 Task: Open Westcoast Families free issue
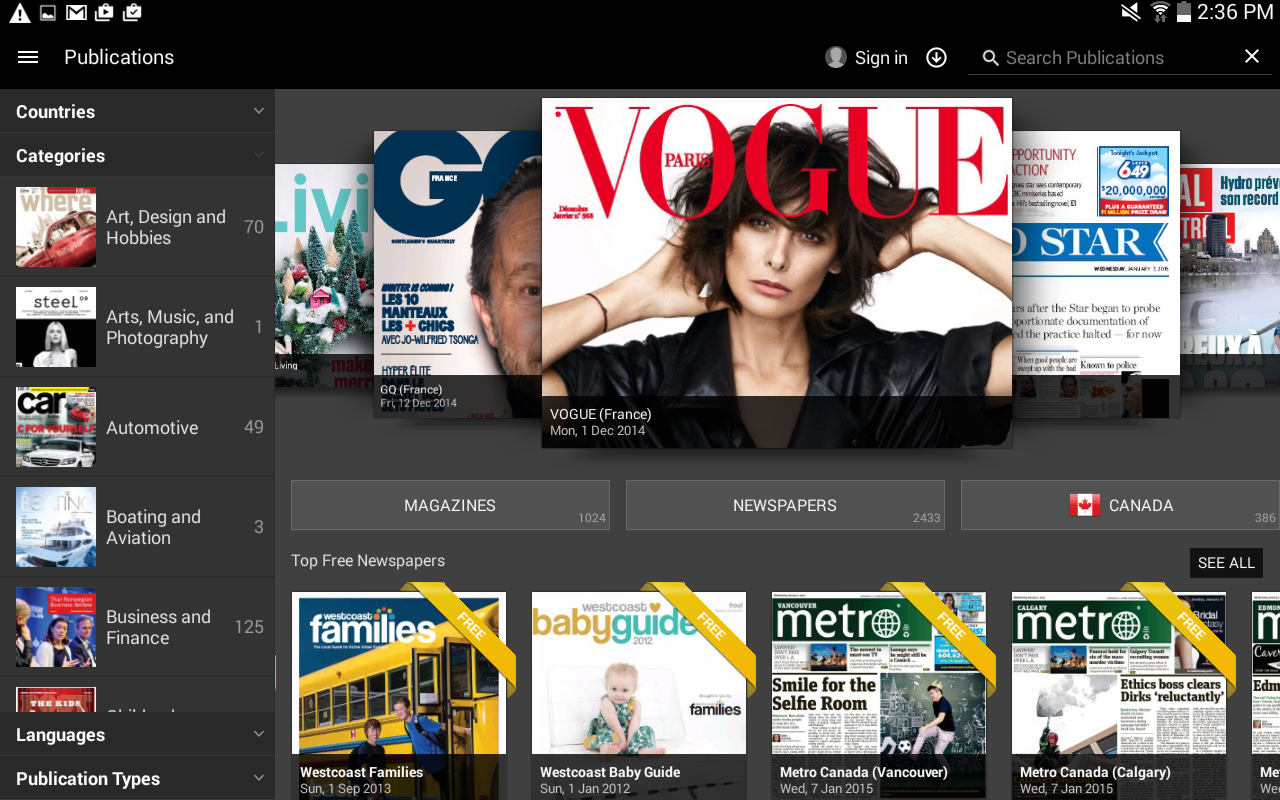pyautogui.click(x=399, y=696)
